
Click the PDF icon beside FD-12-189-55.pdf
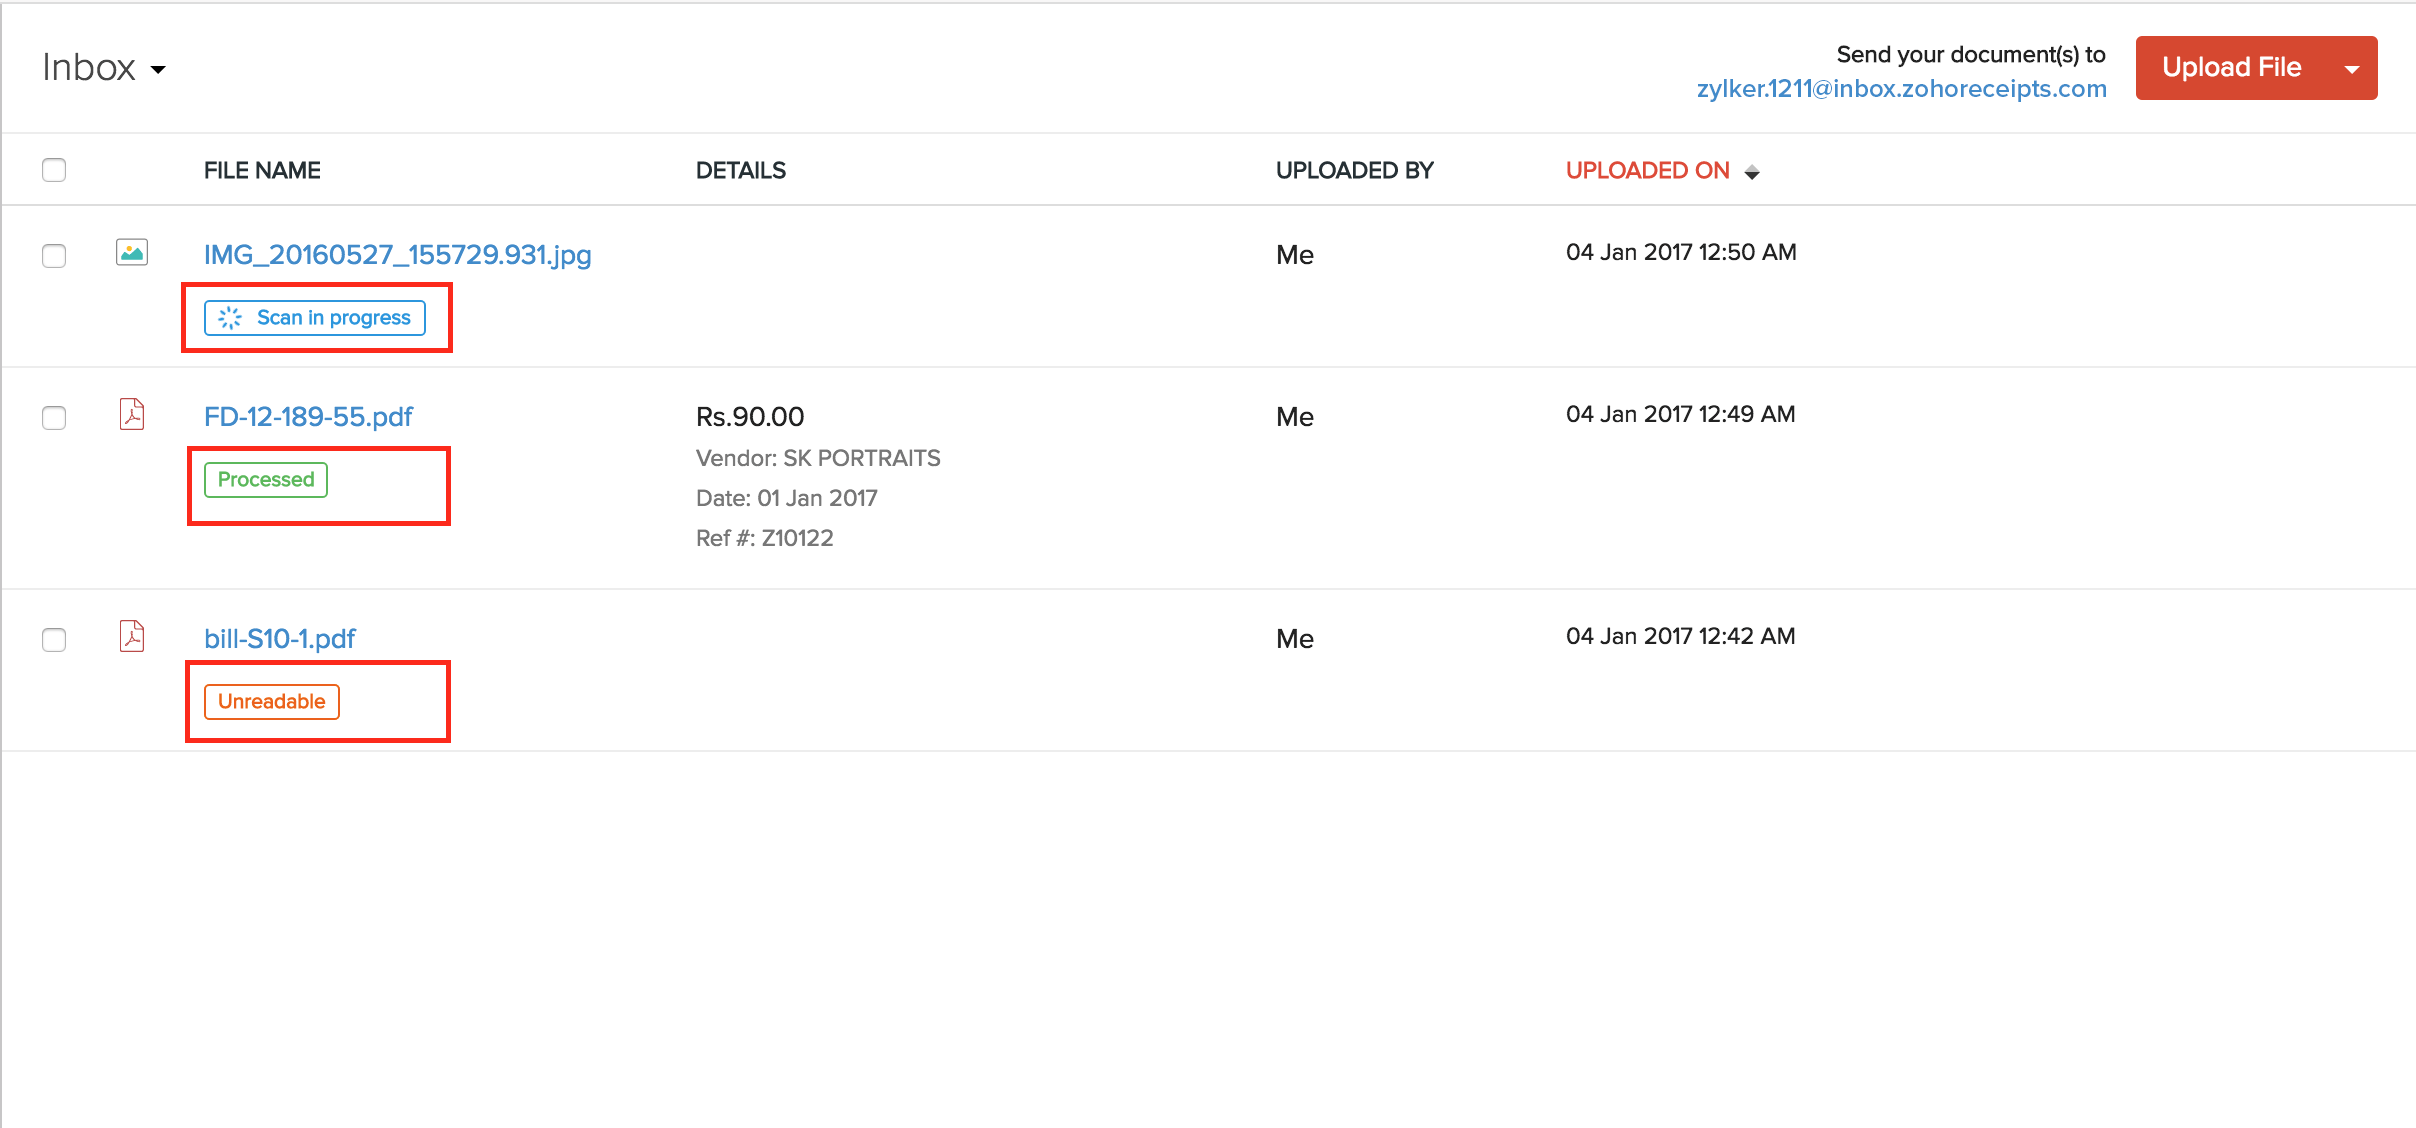click(x=132, y=414)
